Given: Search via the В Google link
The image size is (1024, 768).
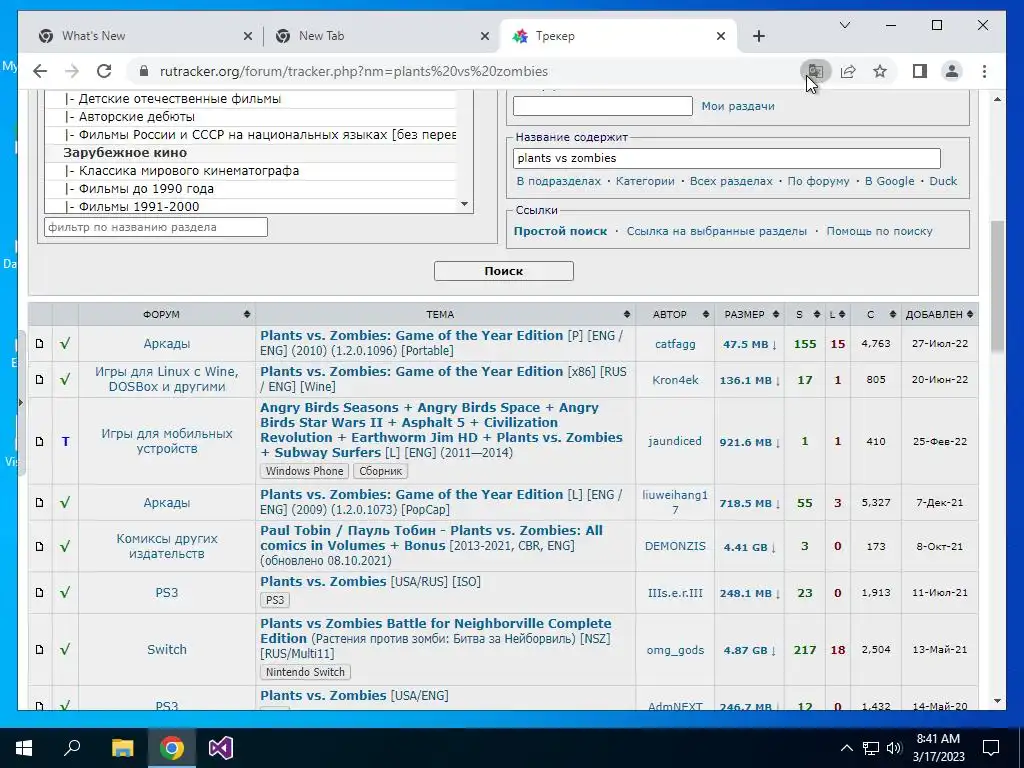Looking at the screenshot, I should (x=889, y=181).
